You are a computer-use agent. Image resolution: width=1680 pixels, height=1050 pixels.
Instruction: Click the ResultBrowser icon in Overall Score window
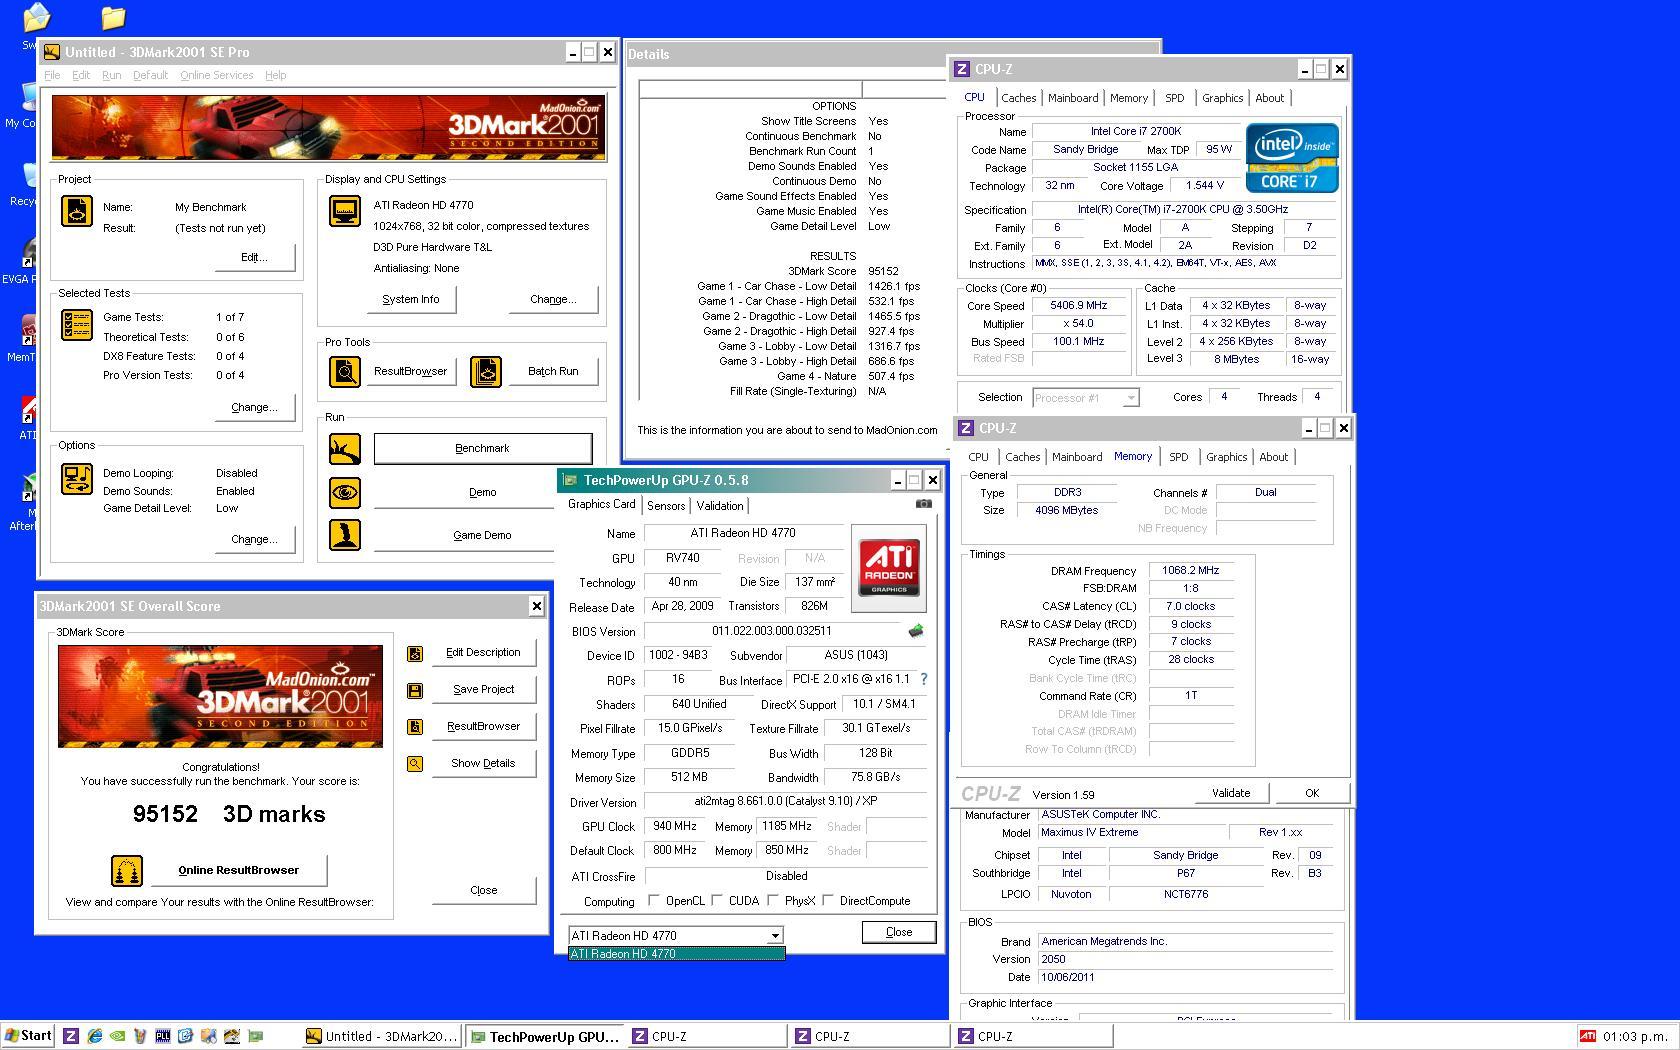[415, 727]
